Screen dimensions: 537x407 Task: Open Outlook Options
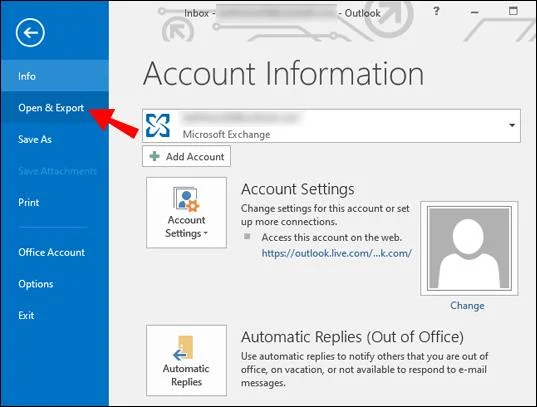[x=55, y=284]
